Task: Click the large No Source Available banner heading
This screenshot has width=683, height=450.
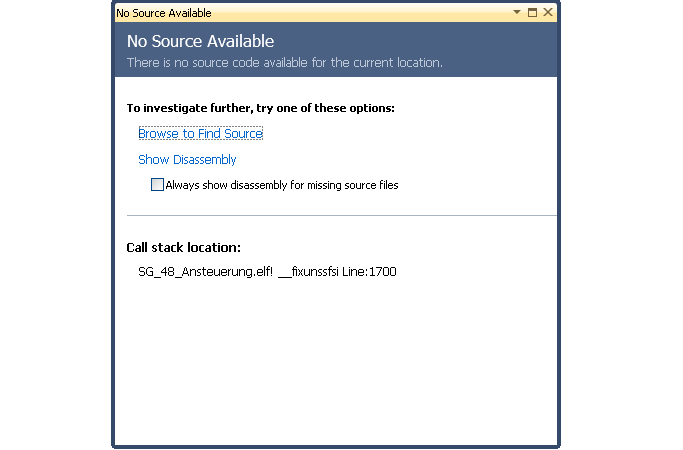Action: [200, 41]
